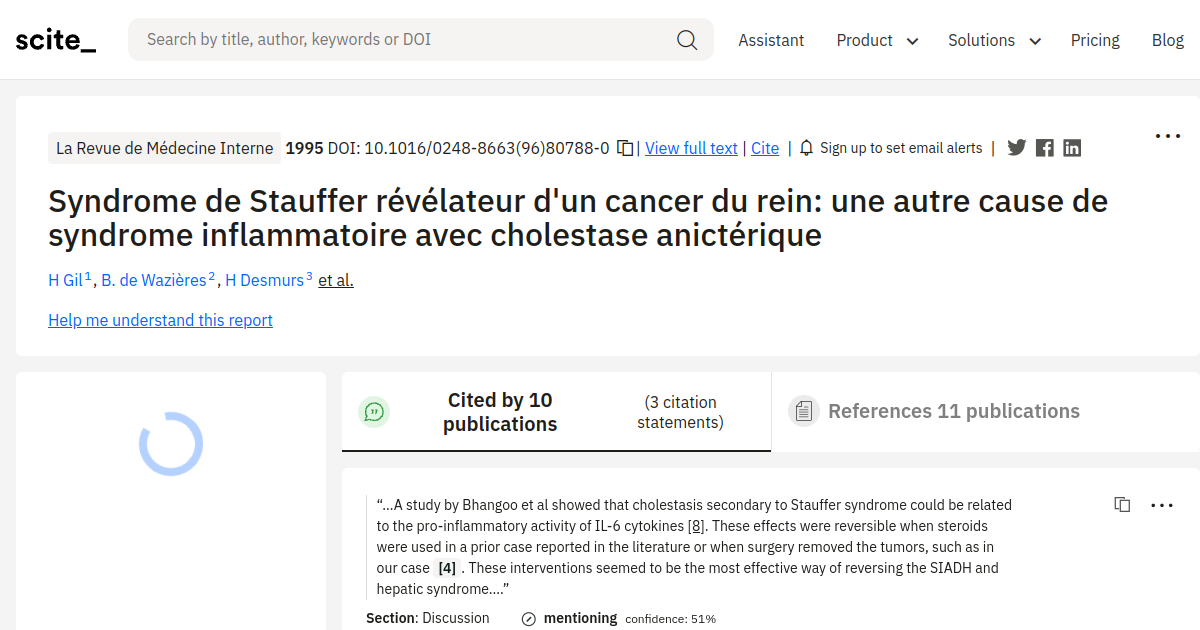Click the mentioning classification badge icon
Image resolution: width=1200 pixels, height=630 pixels.
(527, 618)
